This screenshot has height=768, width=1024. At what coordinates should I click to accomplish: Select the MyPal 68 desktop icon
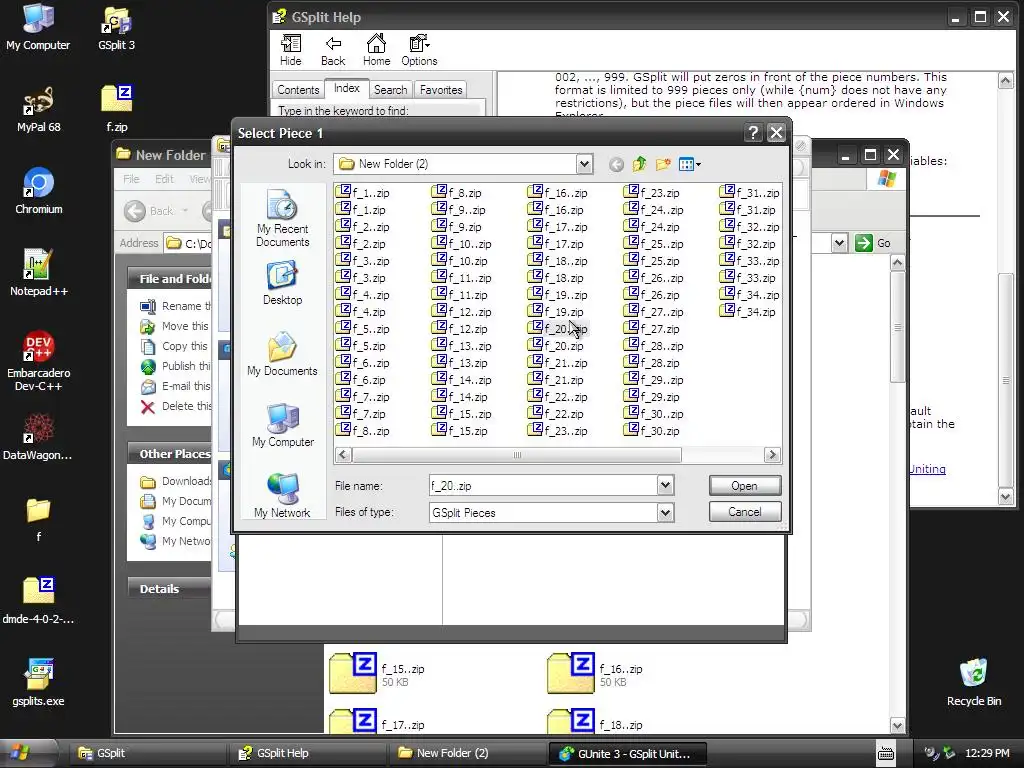(x=39, y=109)
